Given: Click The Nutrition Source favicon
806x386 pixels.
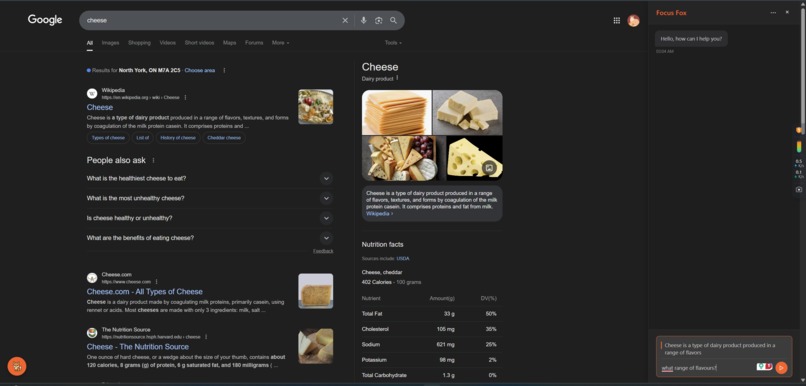Looking at the screenshot, I should click(92, 333).
